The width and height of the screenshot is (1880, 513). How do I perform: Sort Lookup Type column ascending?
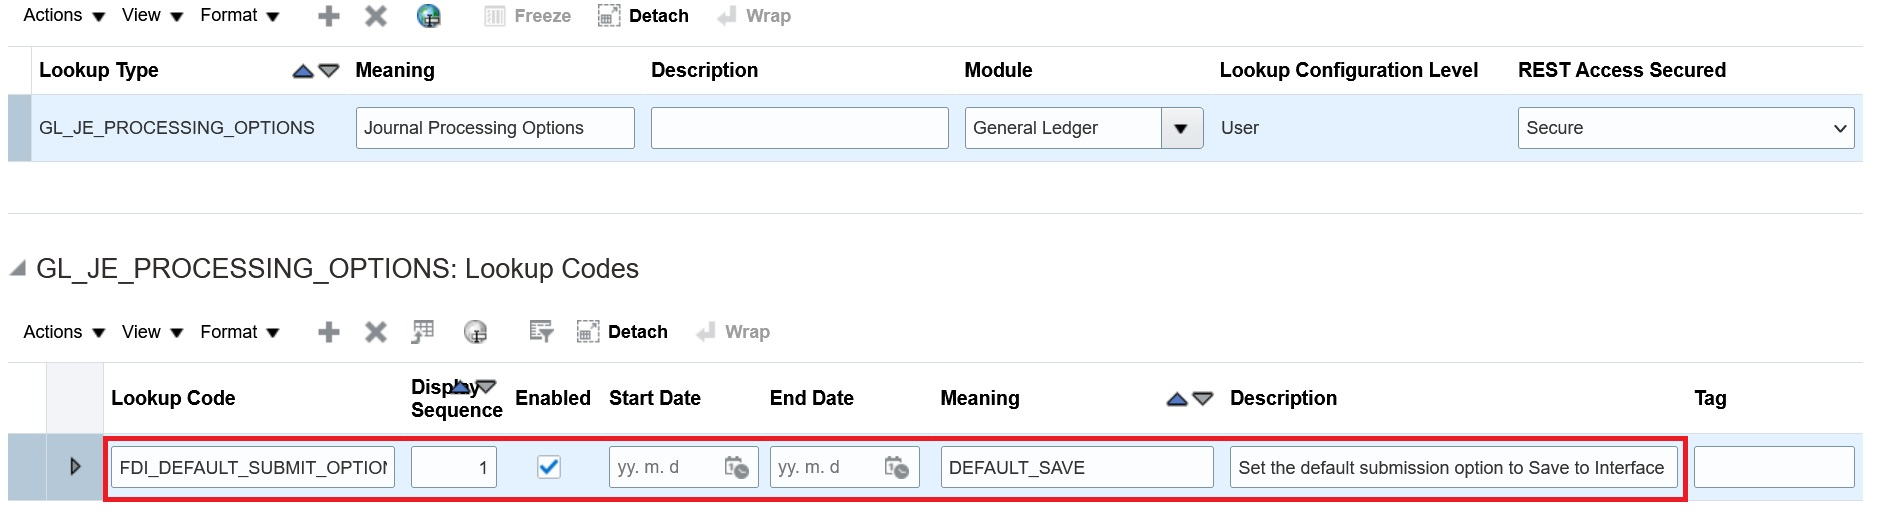click(x=303, y=71)
